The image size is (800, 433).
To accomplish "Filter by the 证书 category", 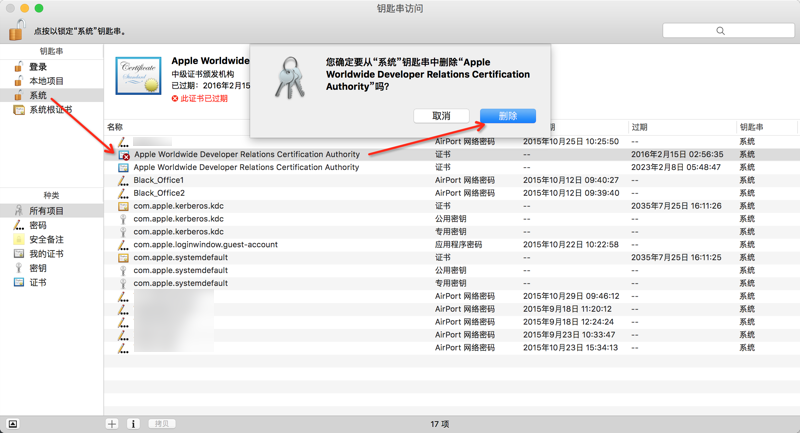I will pos(38,282).
